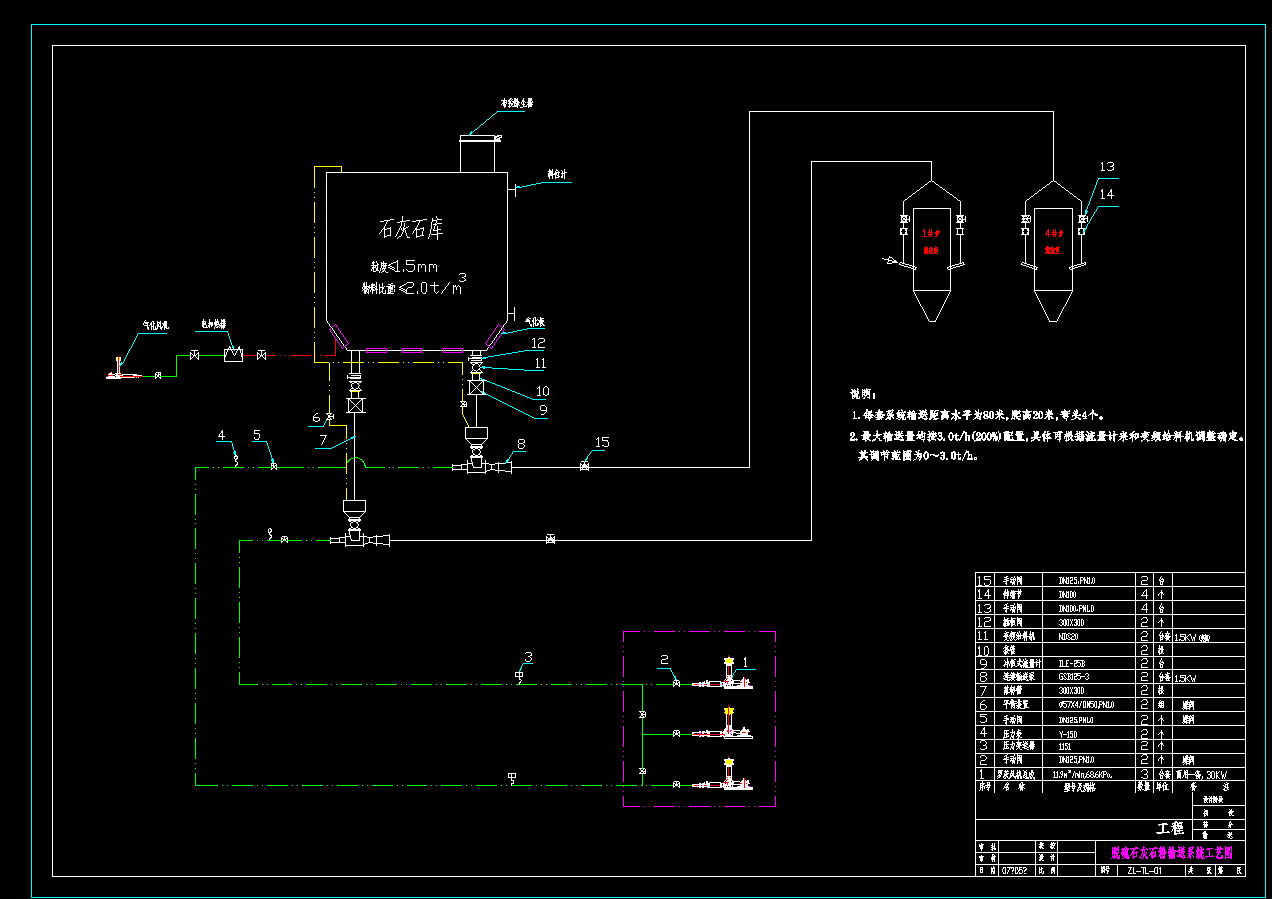Screen dimensions: 1272x899
Task: Select the pressure gauge symbol under callout 4
Action: point(236,459)
